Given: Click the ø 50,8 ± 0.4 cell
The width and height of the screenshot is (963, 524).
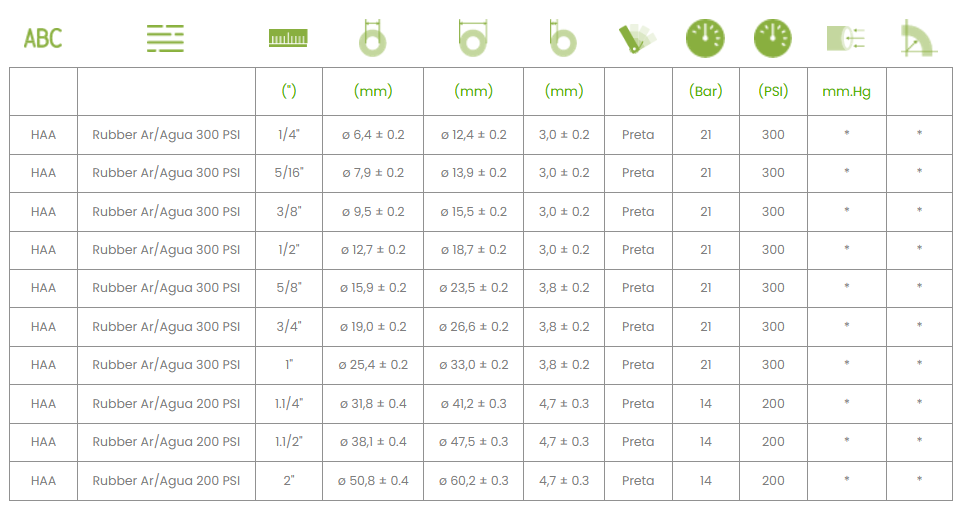Looking at the screenshot, I should click(373, 481).
